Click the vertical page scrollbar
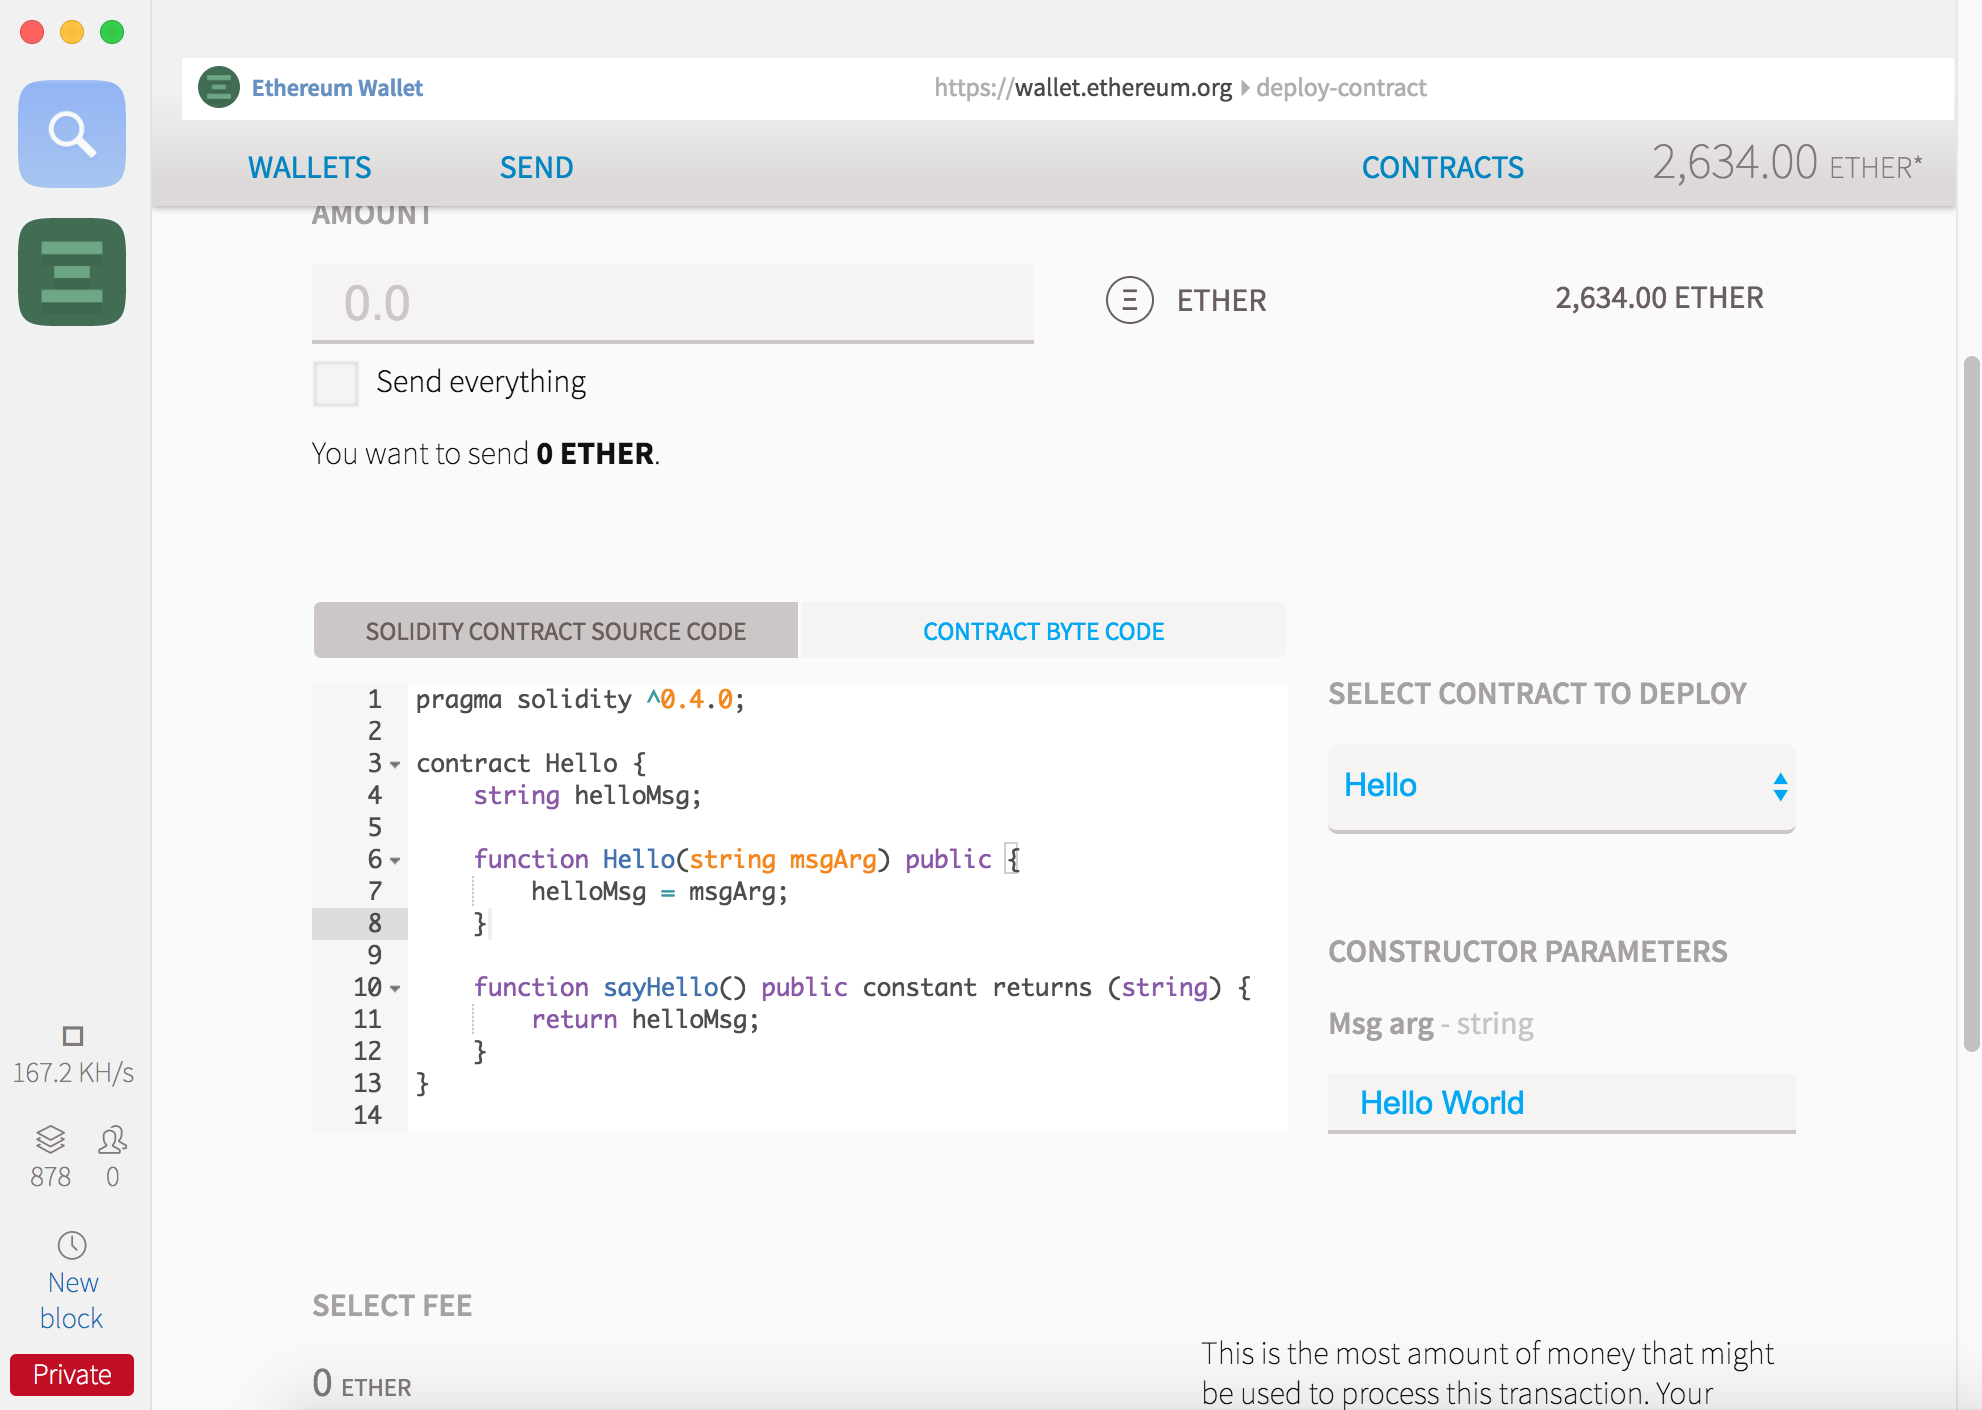The width and height of the screenshot is (1982, 1410). coord(1972,703)
